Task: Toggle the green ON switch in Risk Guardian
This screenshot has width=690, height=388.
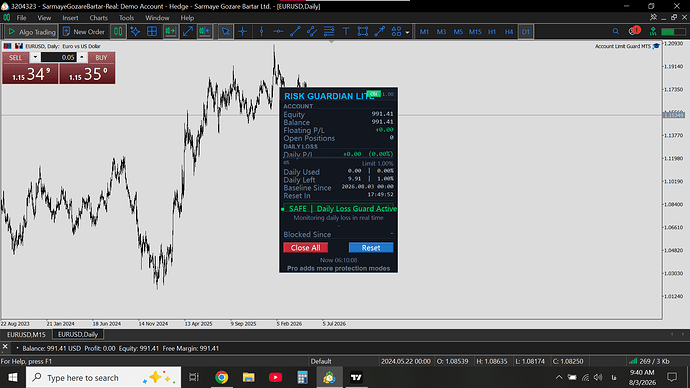Action: coord(374,94)
